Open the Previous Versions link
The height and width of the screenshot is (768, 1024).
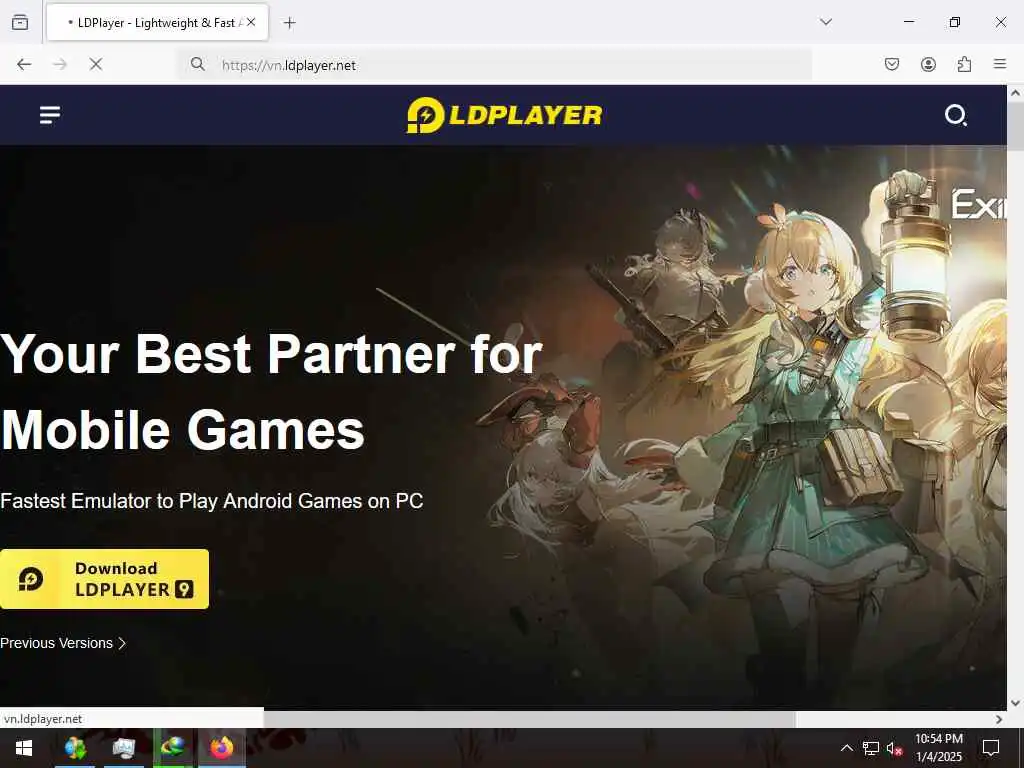point(63,643)
